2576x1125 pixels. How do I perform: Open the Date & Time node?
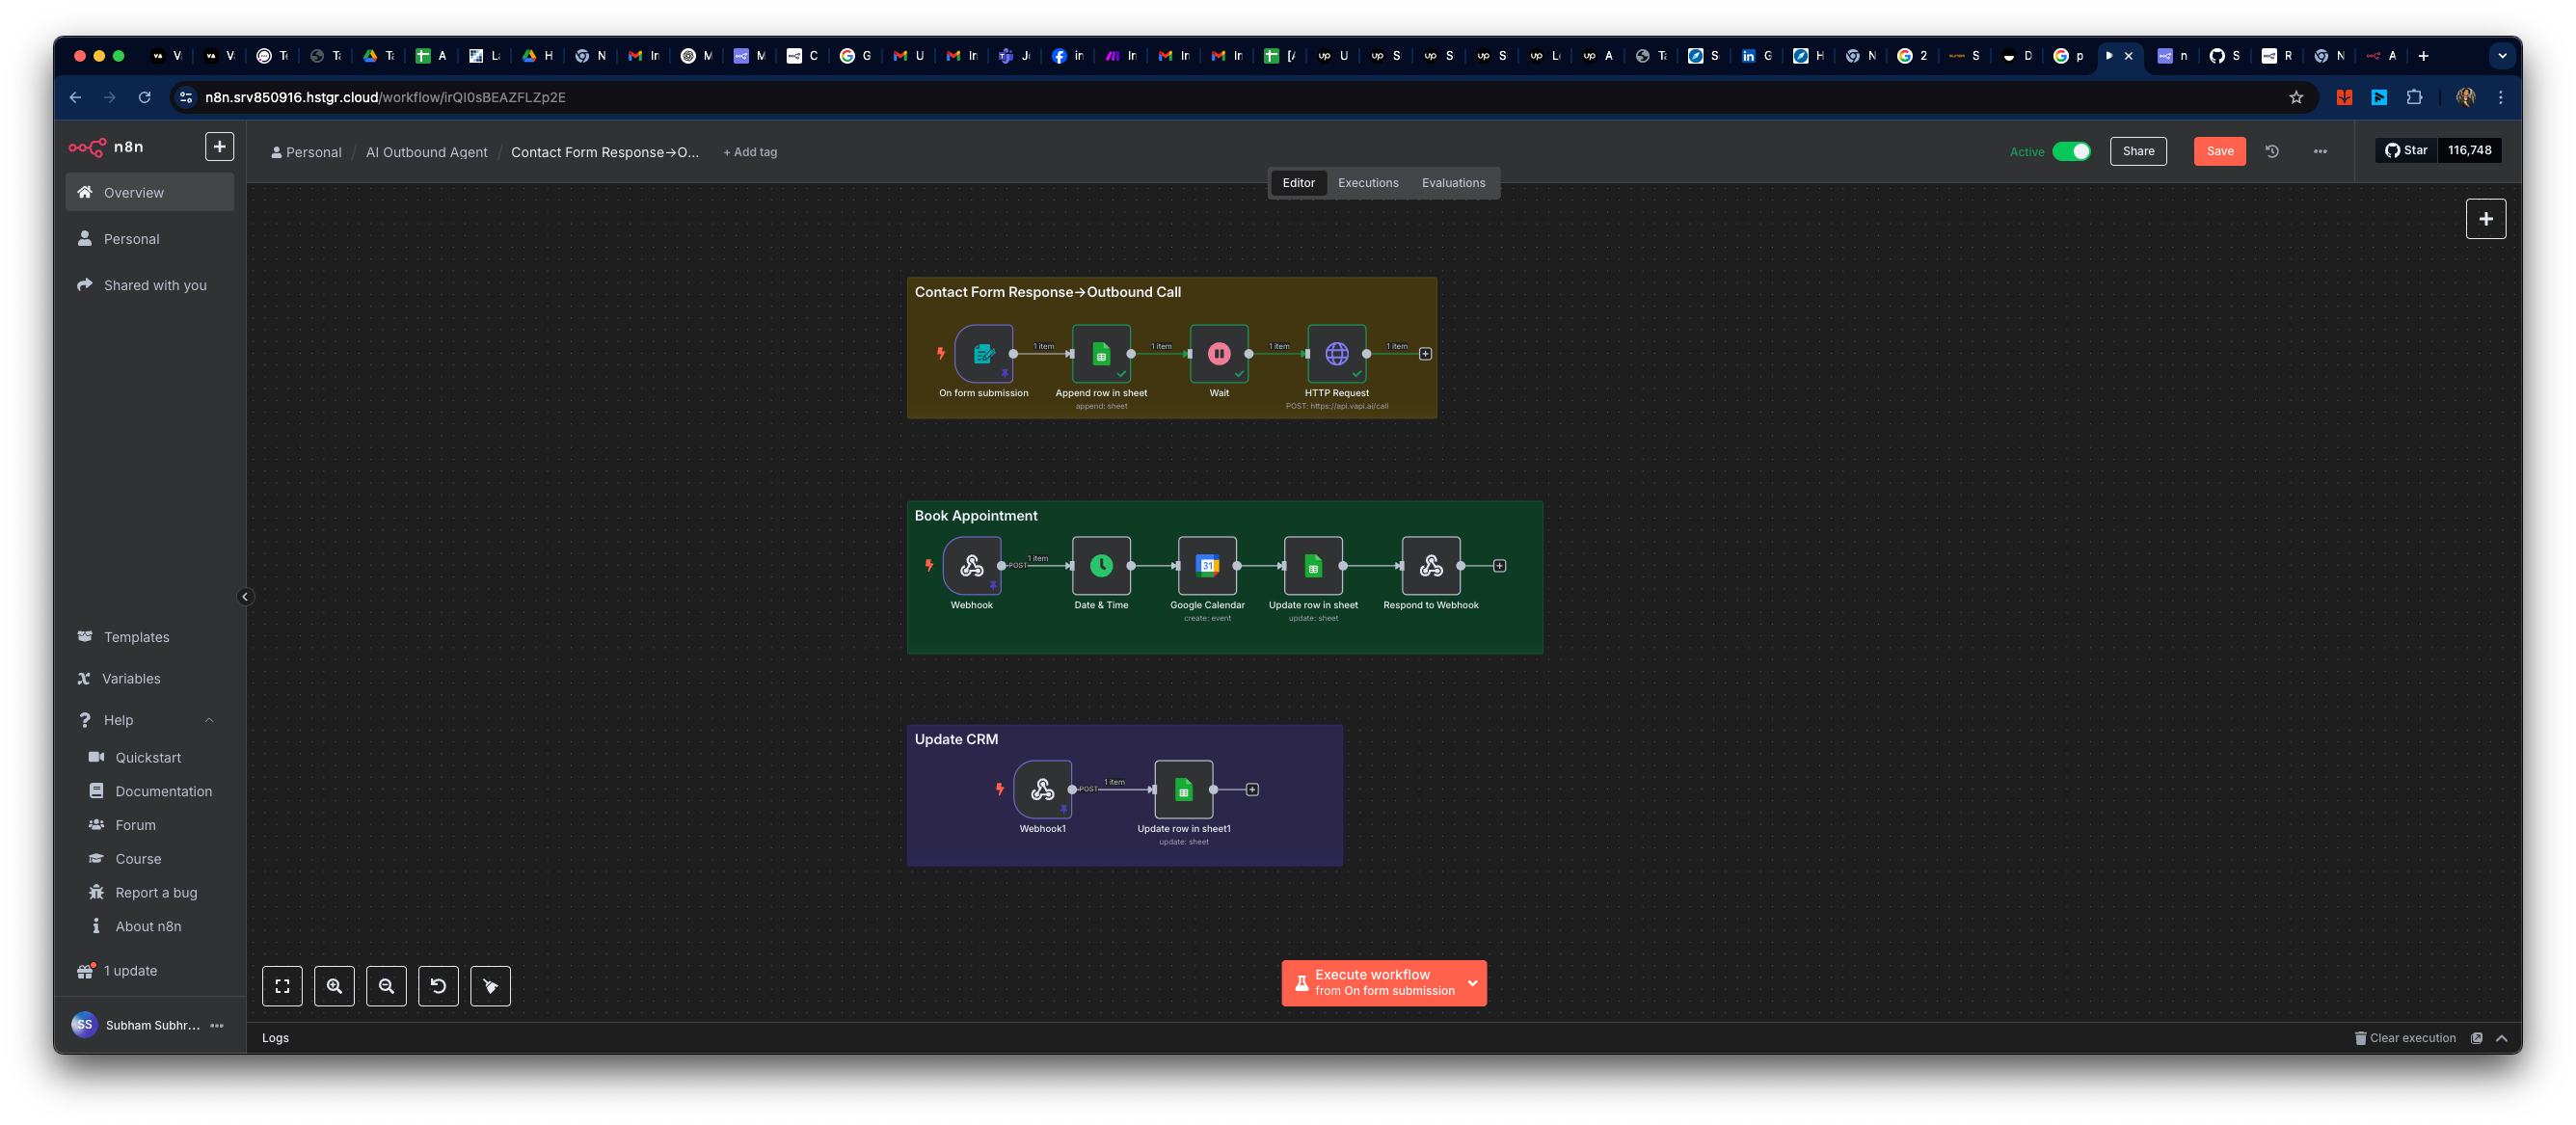coord(1101,565)
